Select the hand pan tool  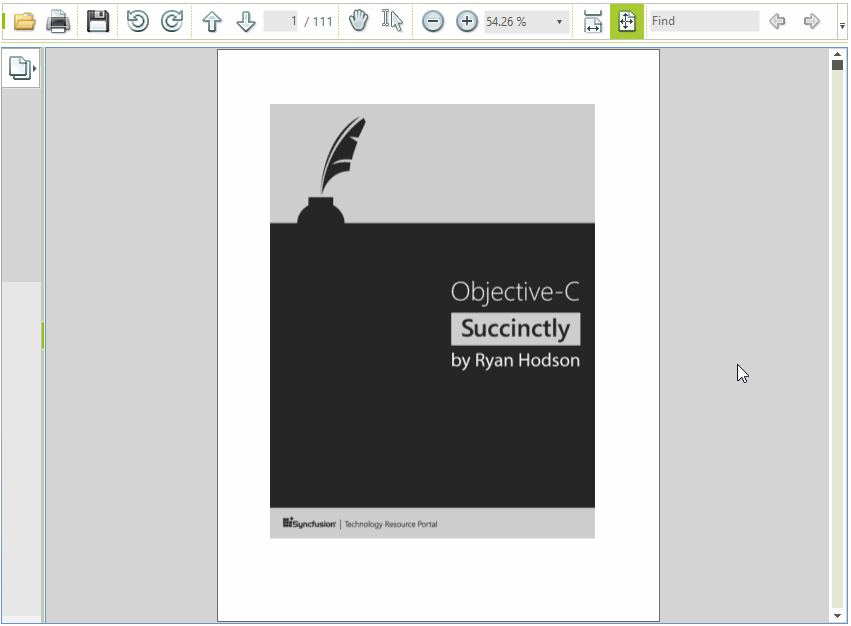tap(358, 21)
